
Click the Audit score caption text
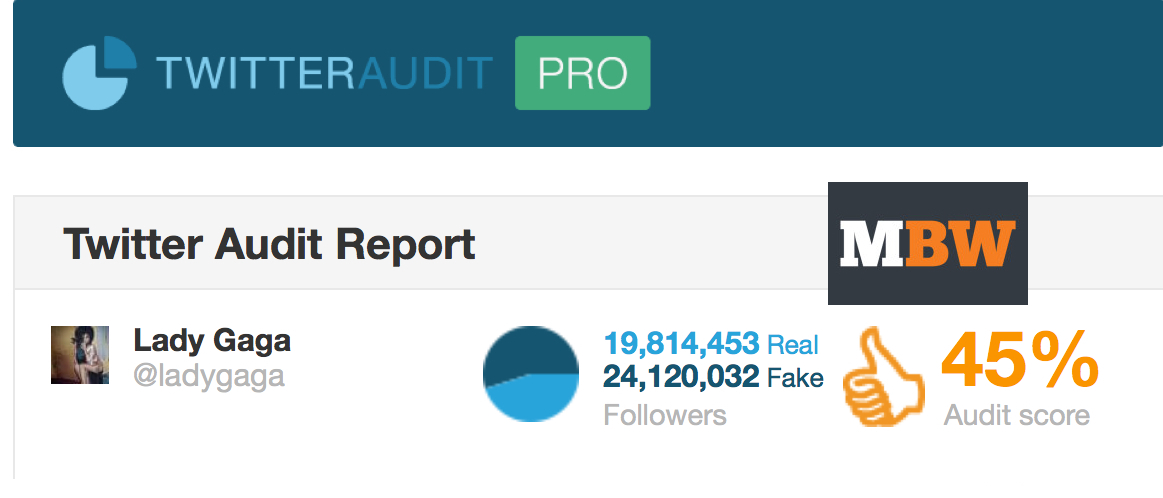coord(1017,415)
